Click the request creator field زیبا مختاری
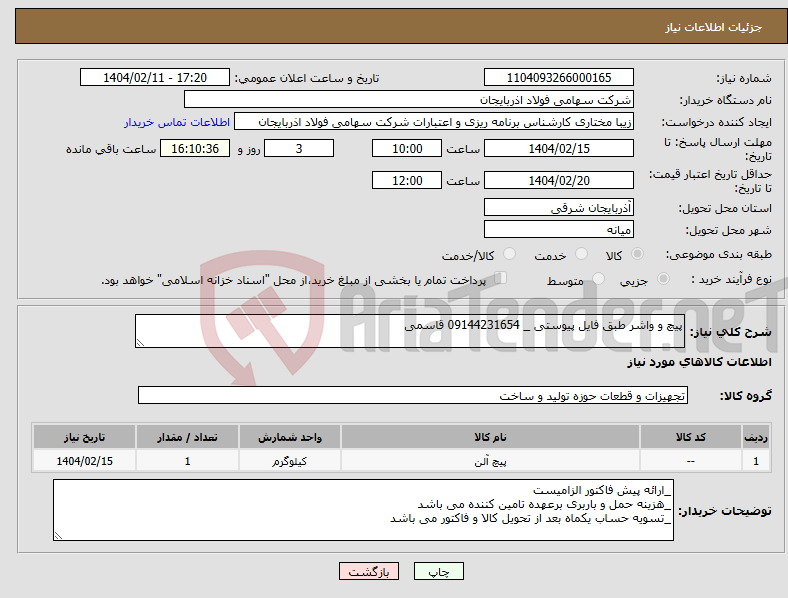Viewport: 788px width, 598px height. 434,122
